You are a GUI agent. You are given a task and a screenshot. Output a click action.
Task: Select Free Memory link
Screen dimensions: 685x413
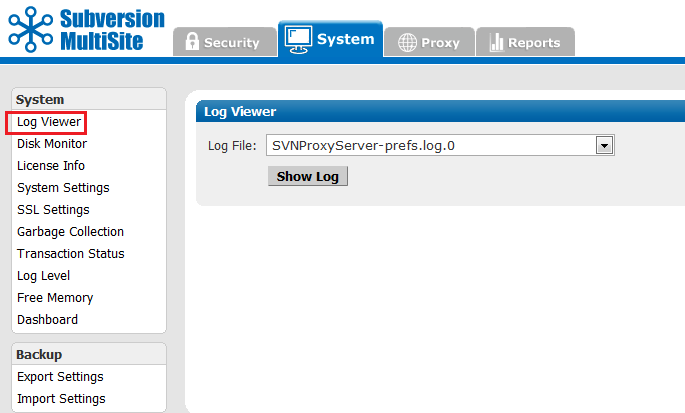point(55,298)
